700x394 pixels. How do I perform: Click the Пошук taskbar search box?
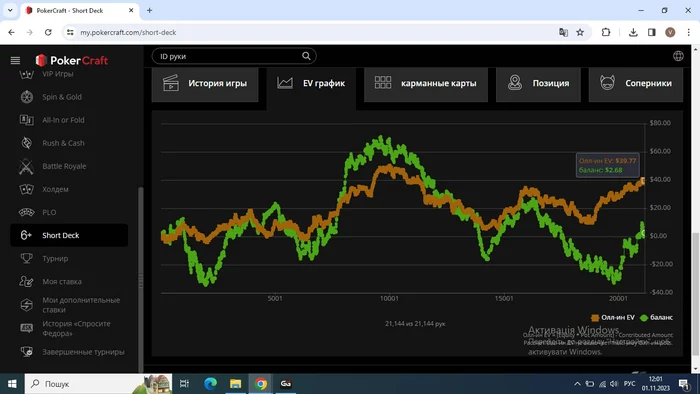point(98,384)
